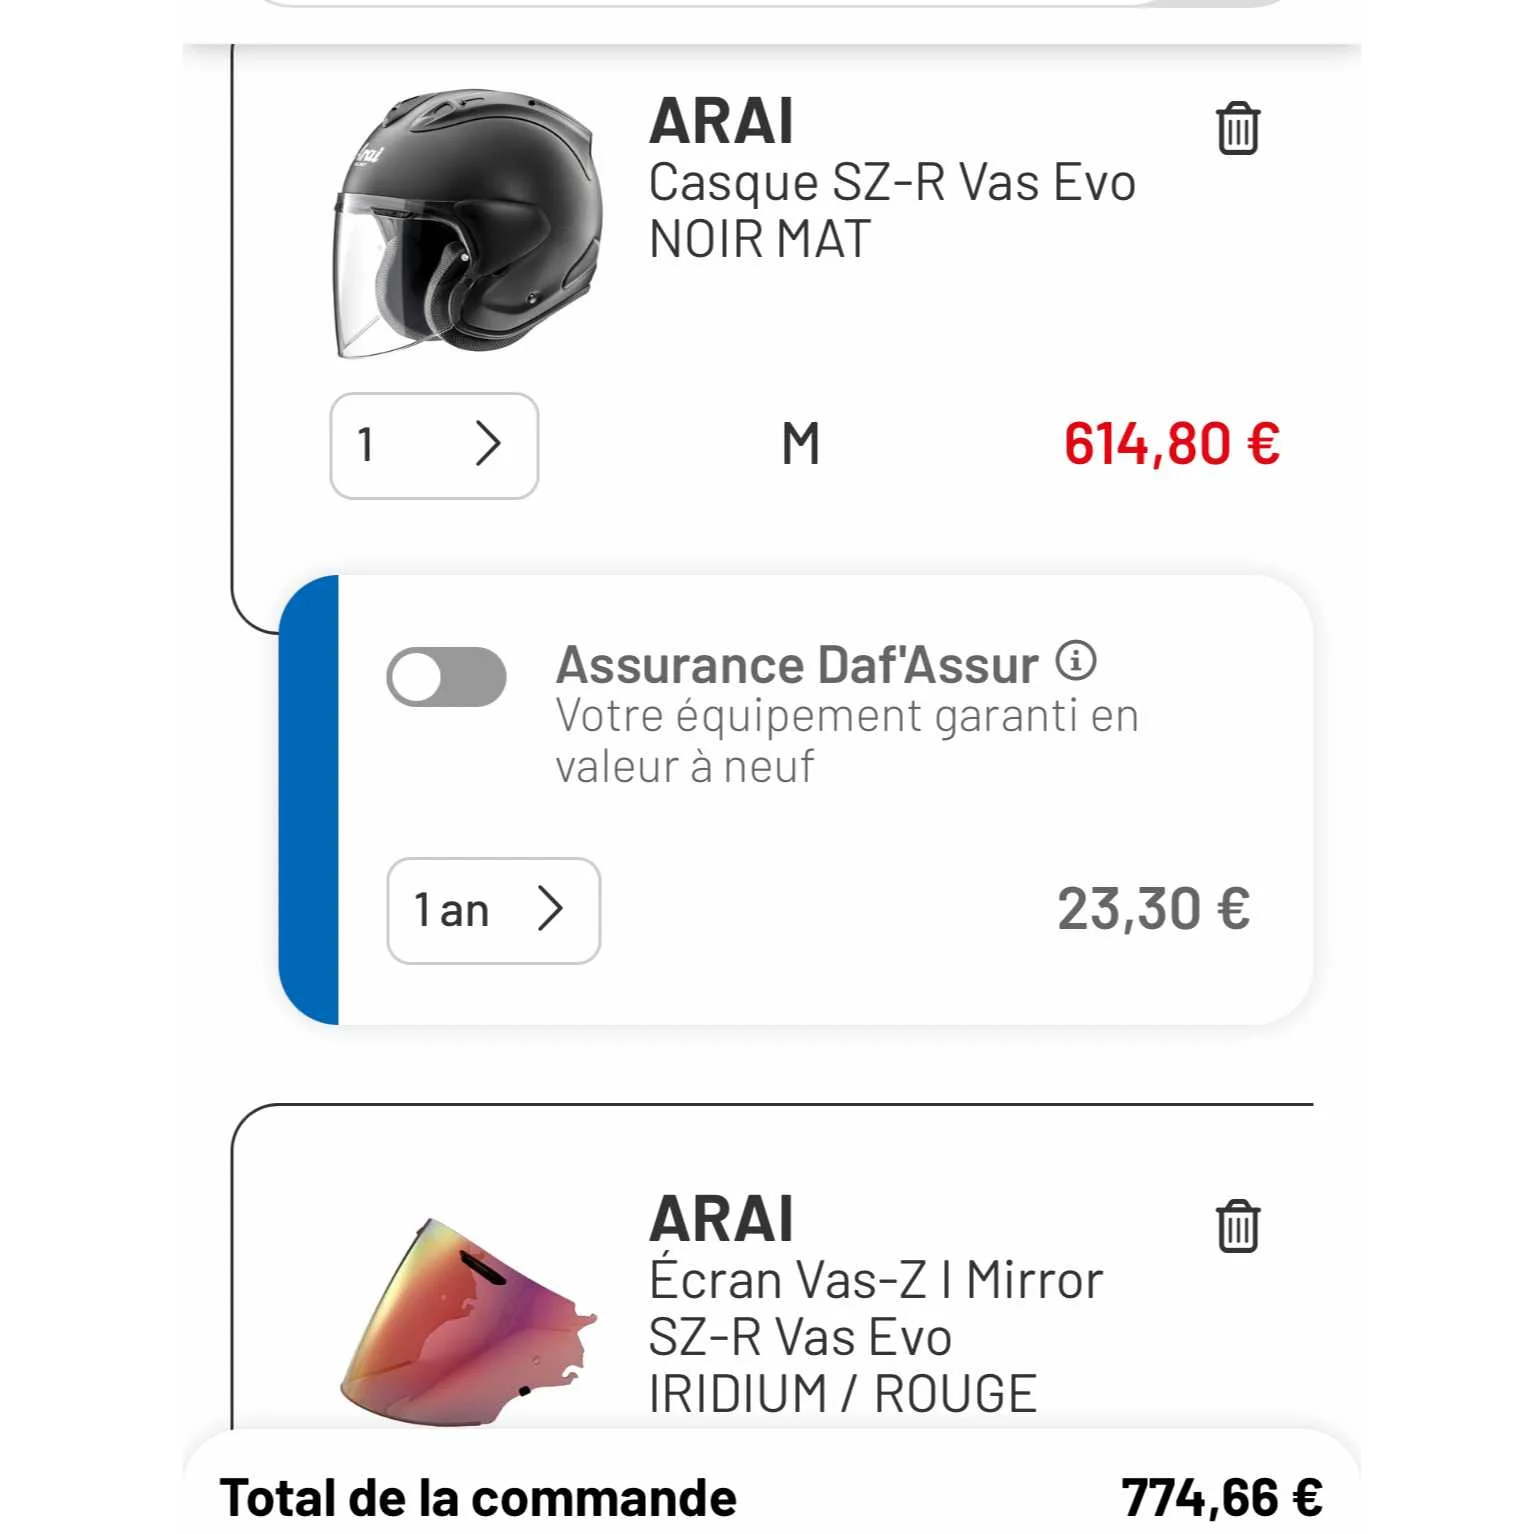Viewport: 1534px width, 1534px height.
Task: Select the helmet size M label
Action: (800, 444)
